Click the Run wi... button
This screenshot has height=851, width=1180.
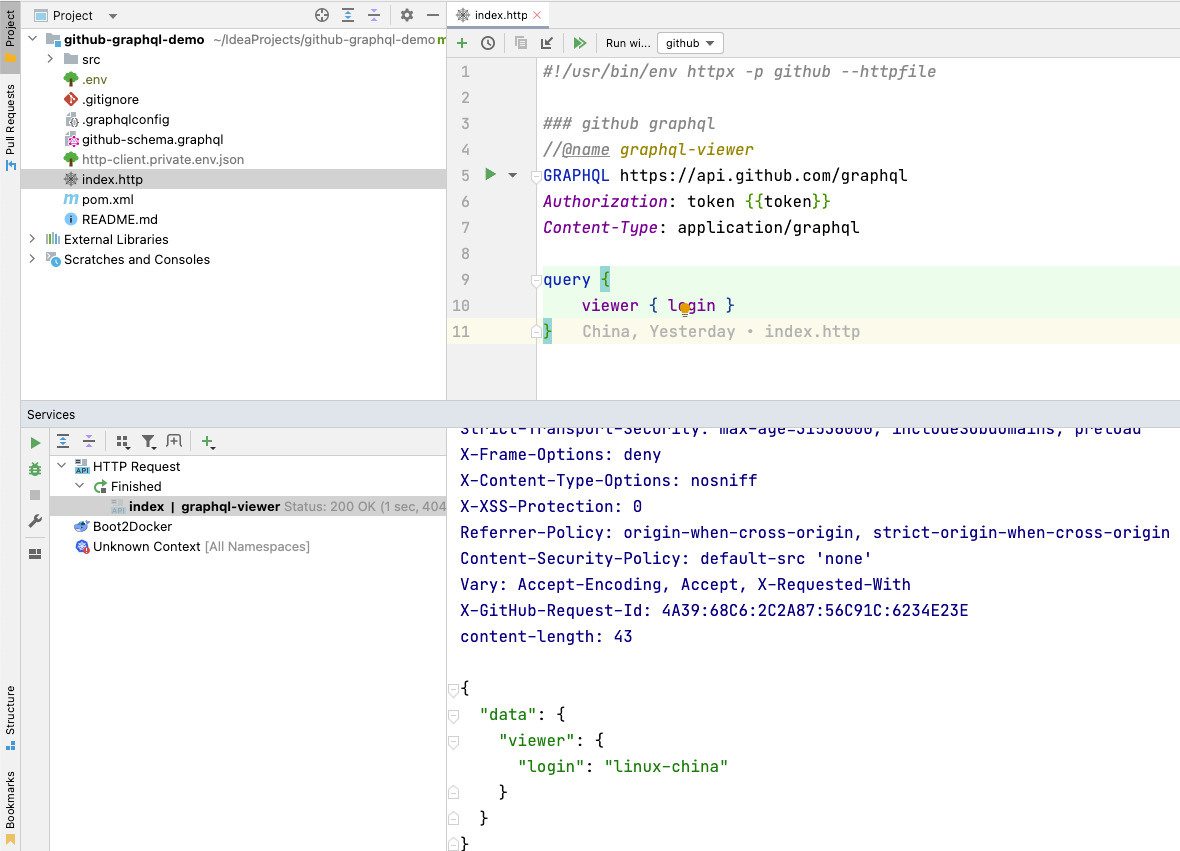point(627,43)
